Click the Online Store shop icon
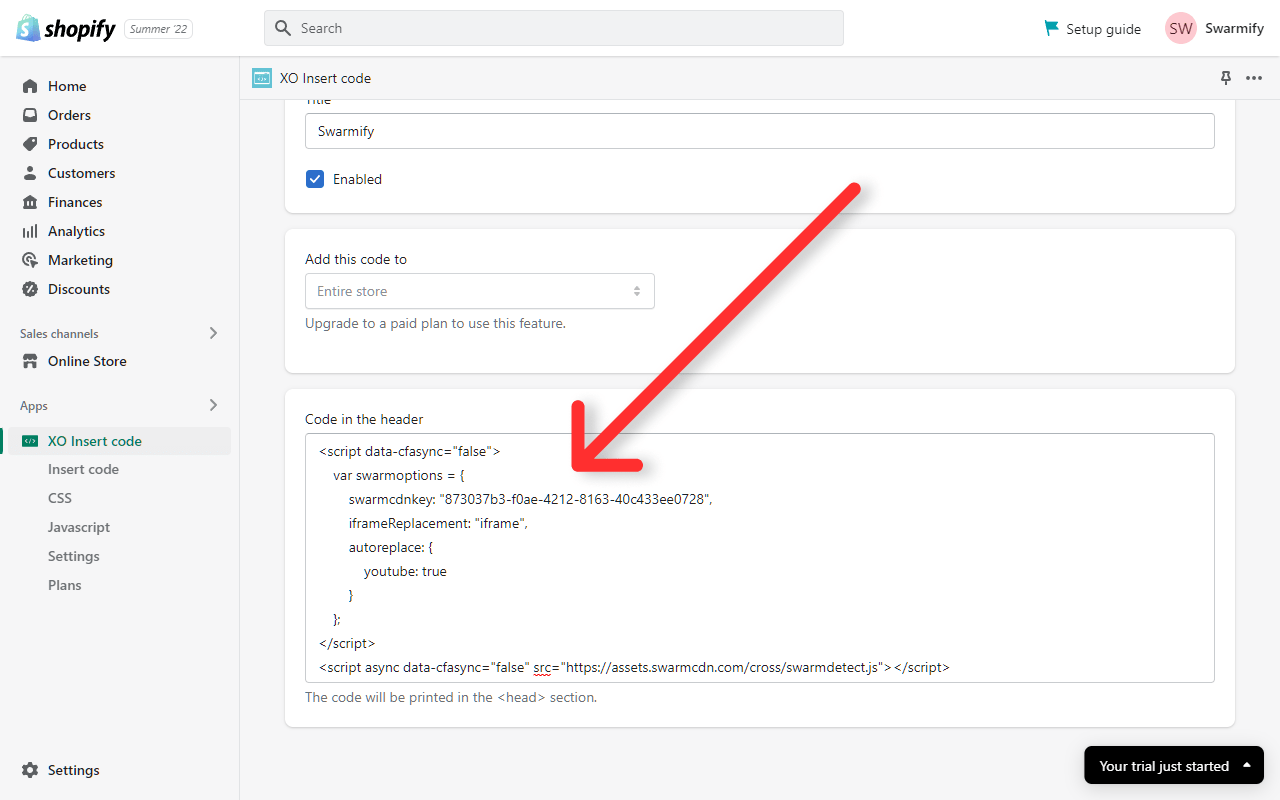Viewport: 1280px width, 800px height. (x=30, y=361)
